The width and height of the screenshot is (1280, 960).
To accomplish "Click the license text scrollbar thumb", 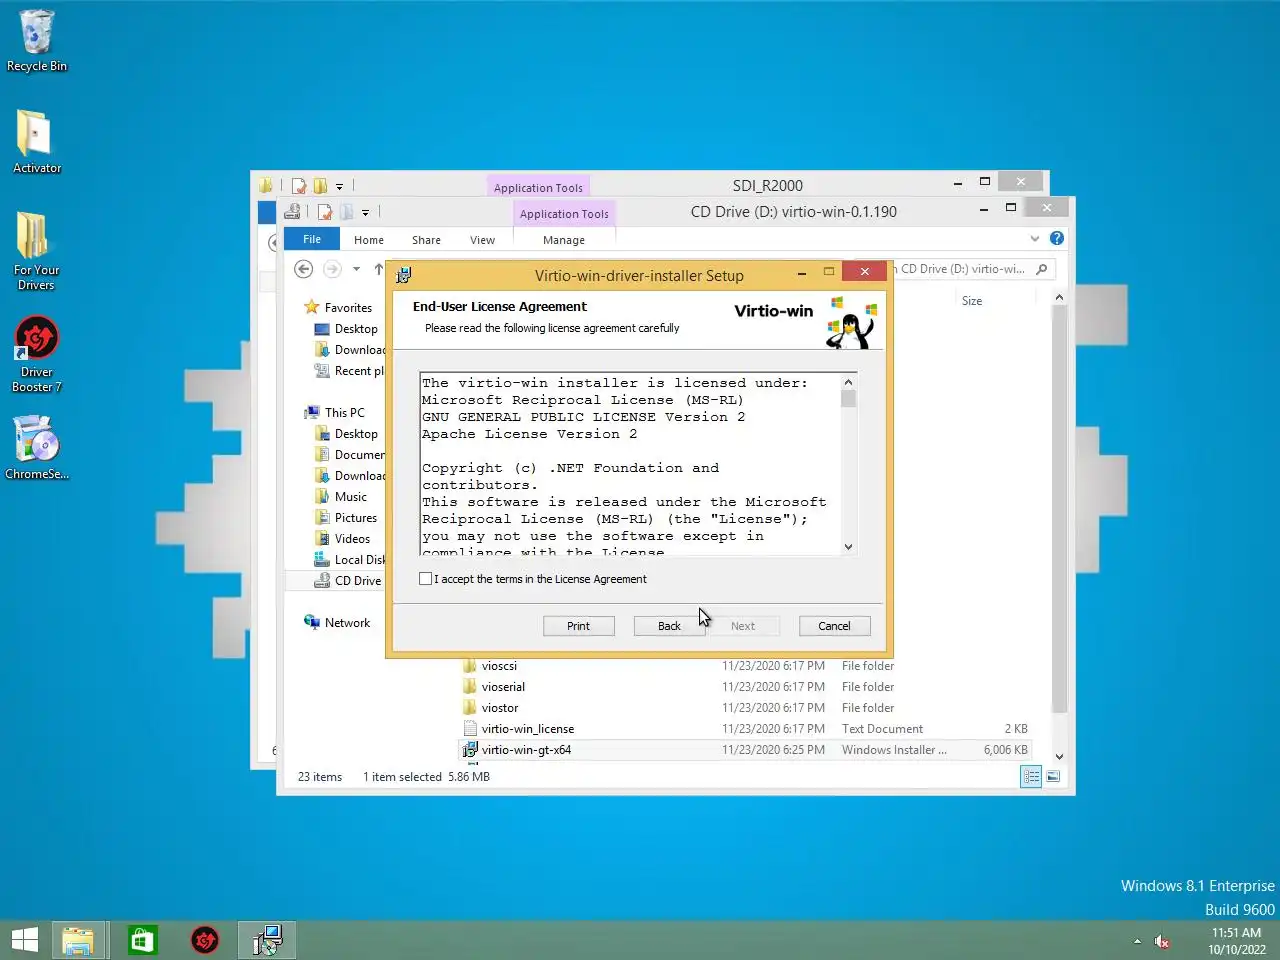I will [x=848, y=399].
